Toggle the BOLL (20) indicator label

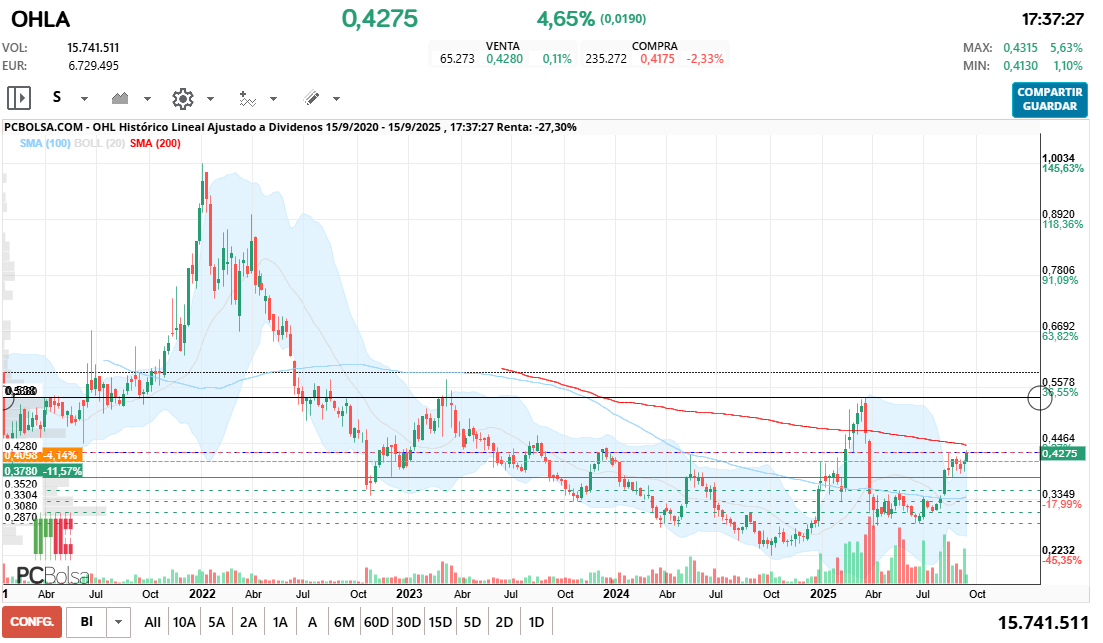(x=99, y=144)
